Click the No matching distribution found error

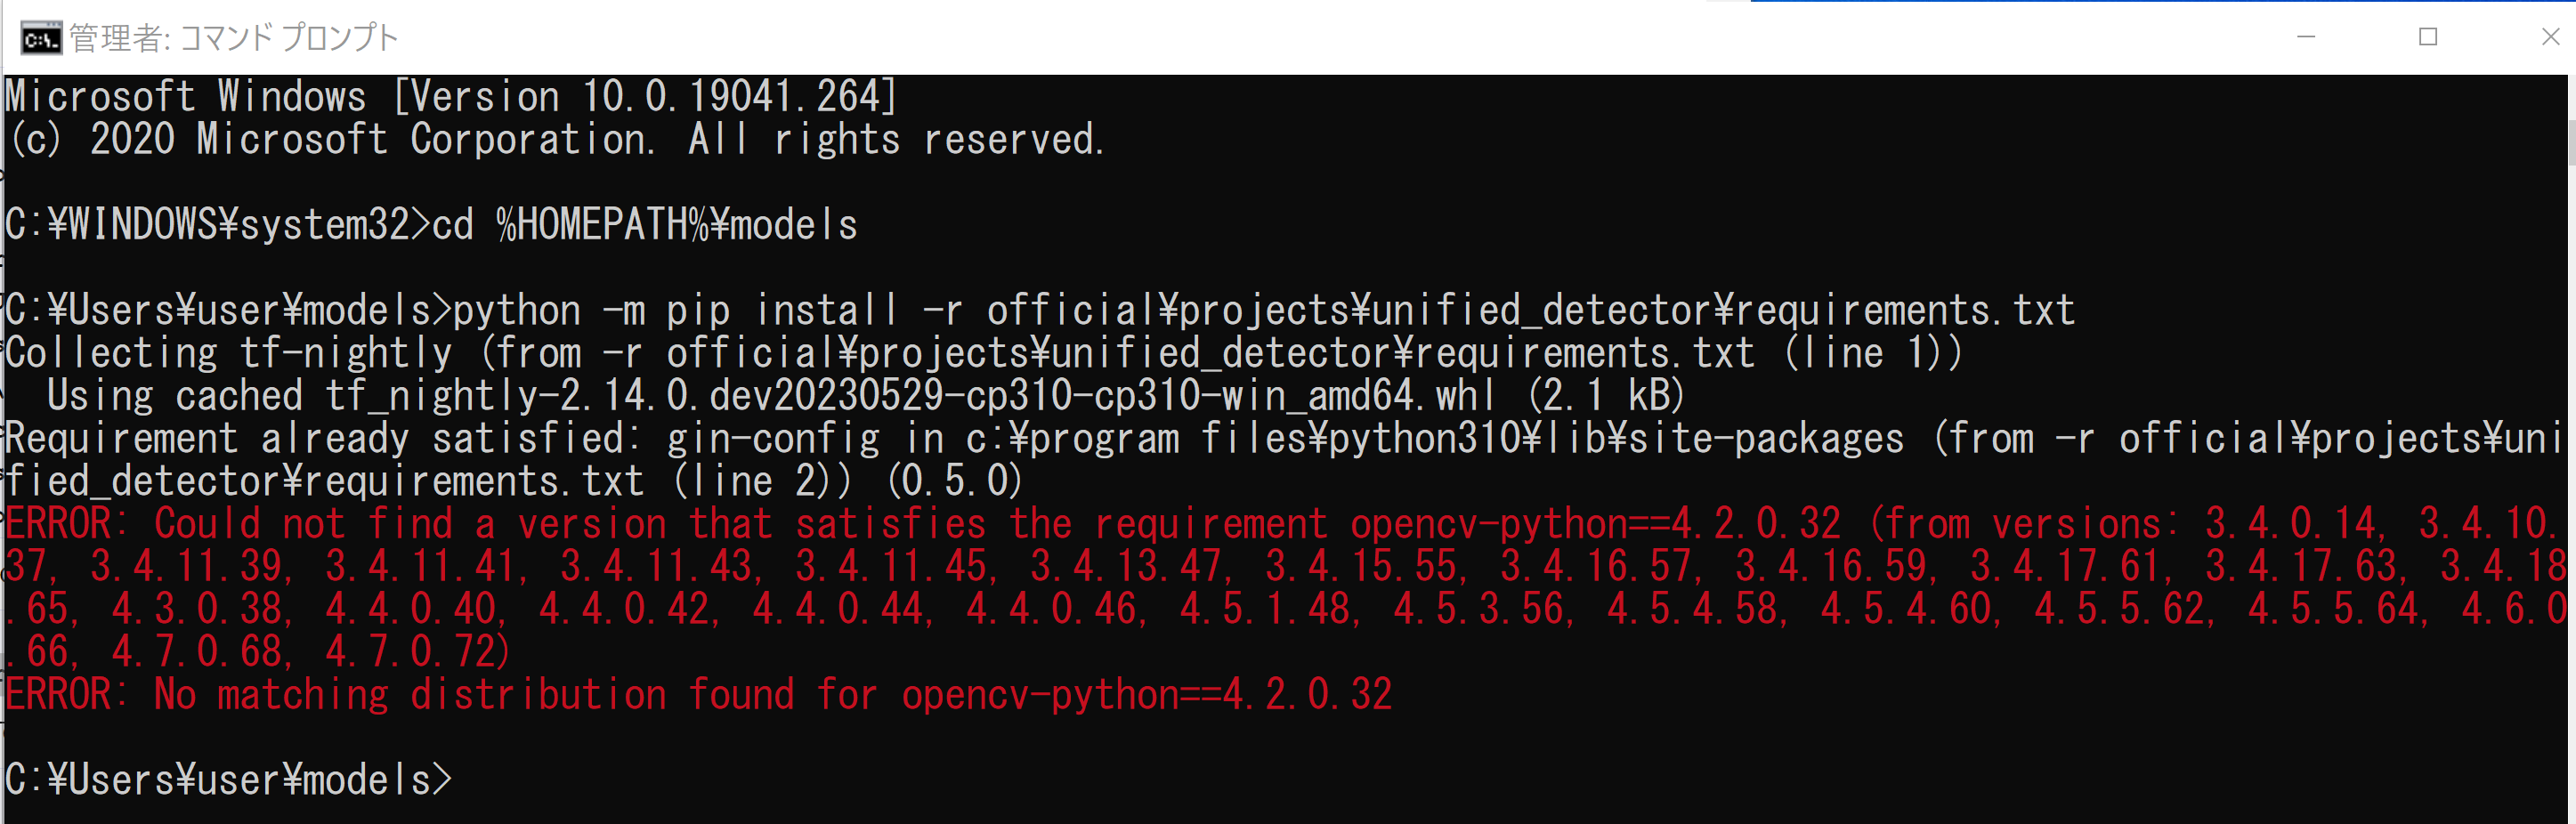pos(698,695)
